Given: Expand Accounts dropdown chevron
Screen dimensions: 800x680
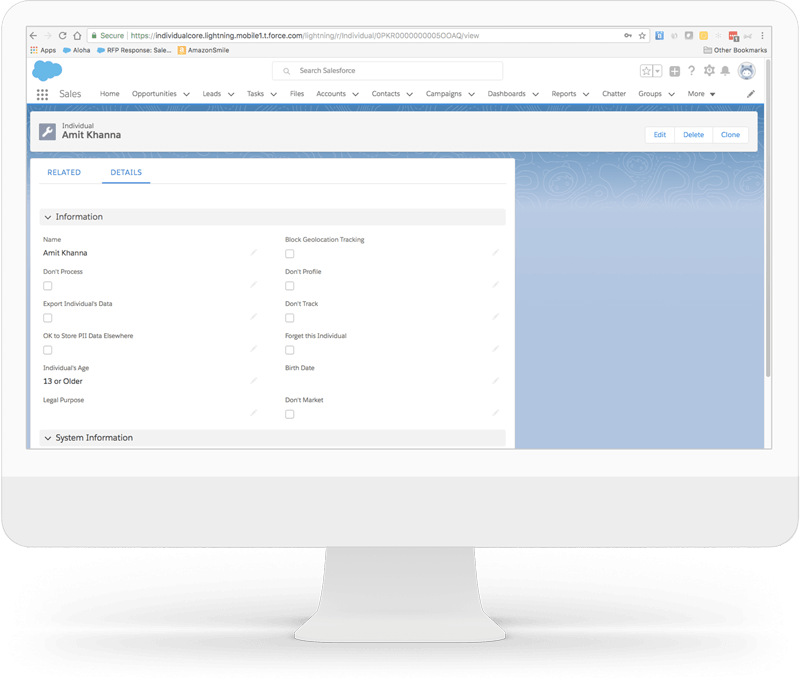Looking at the screenshot, I should 356,94.
